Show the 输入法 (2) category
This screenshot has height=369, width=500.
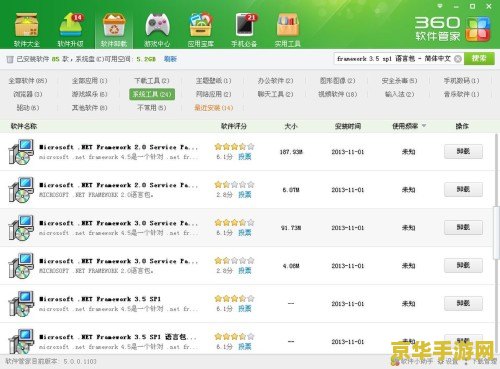[x=399, y=94]
